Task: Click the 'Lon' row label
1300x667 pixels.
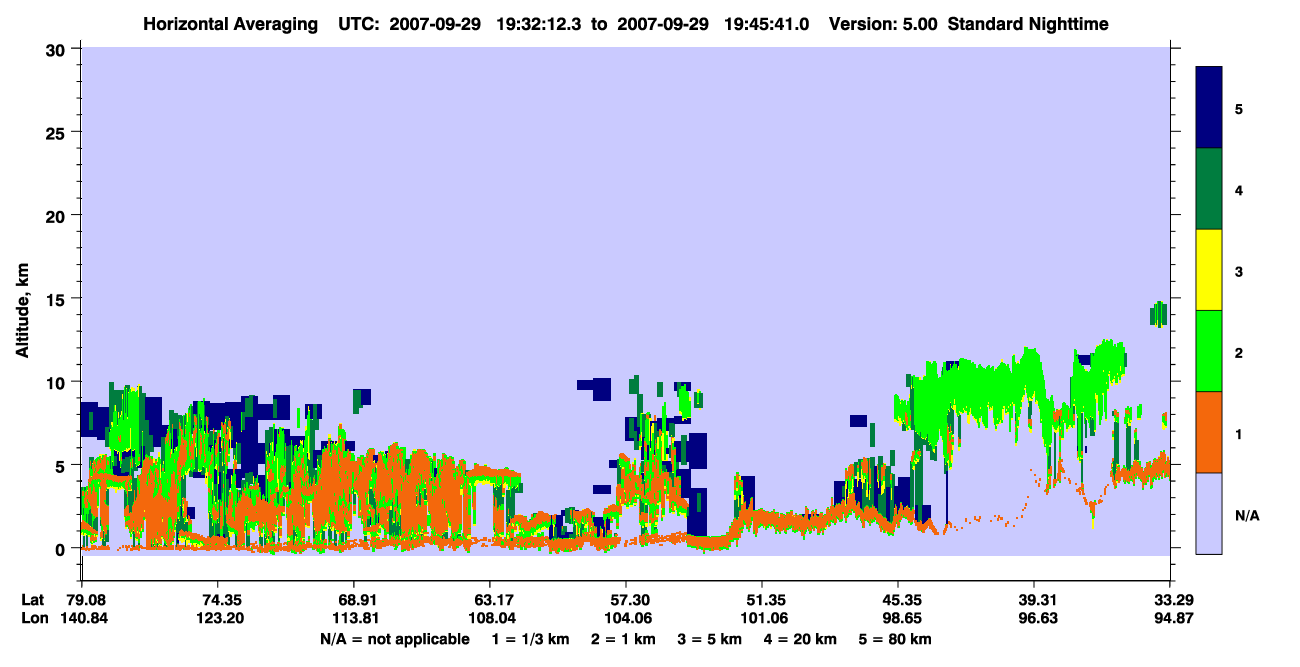Action: pyautogui.click(x=33, y=618)
